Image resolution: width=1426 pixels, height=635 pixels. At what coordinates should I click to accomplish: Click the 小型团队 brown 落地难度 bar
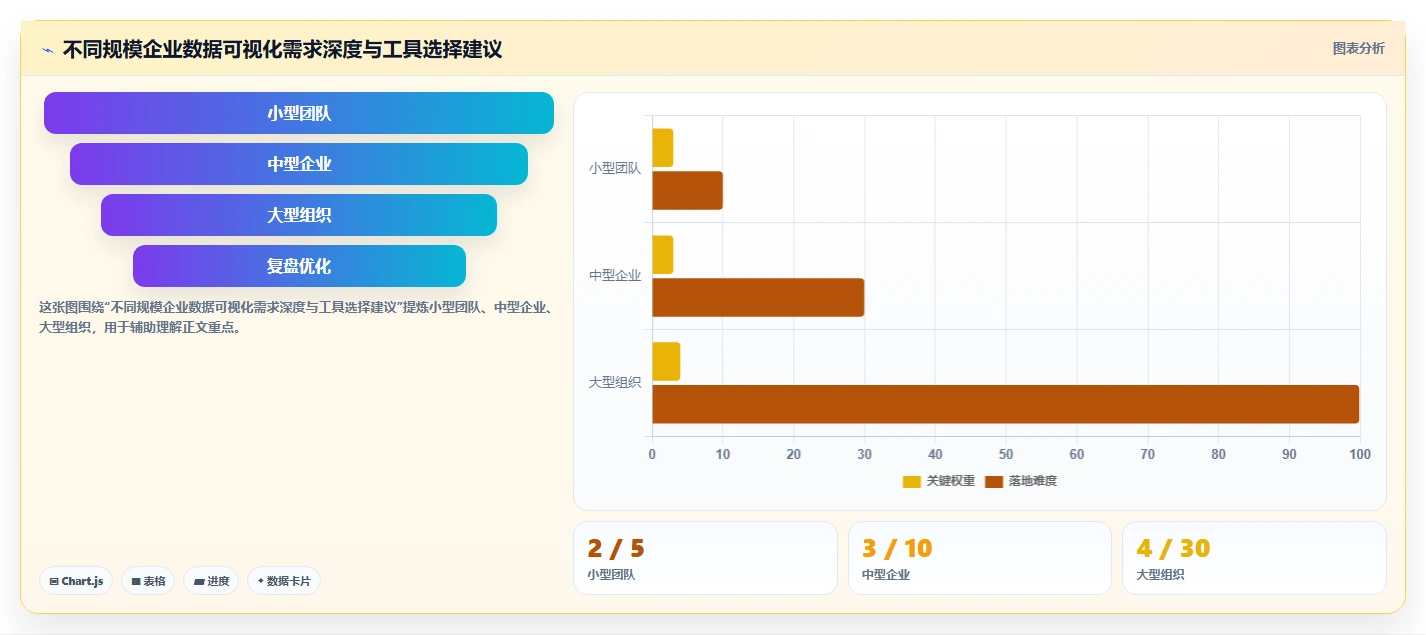pyautogui.click(x=687, y=190)
